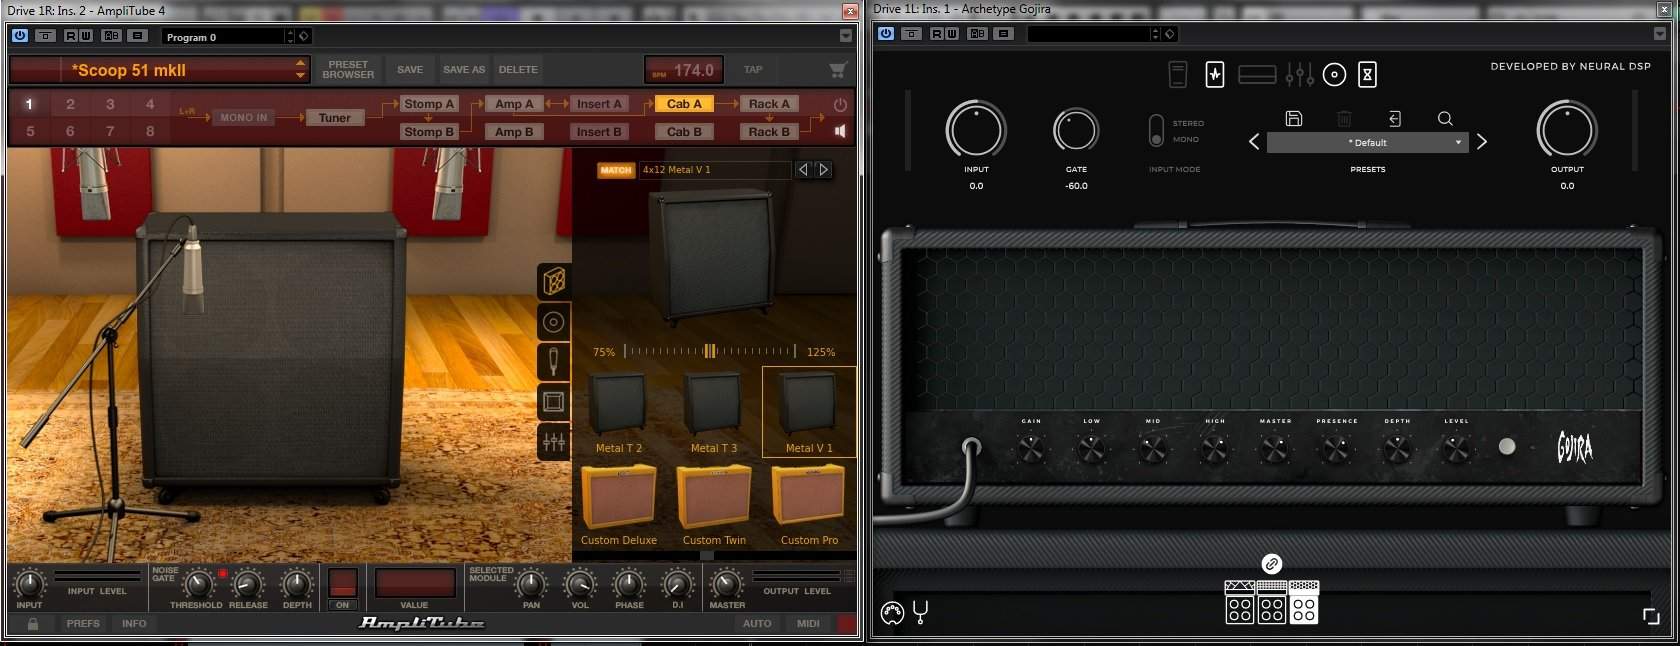The image size is (1680, 646).
Task: Open the preset search magnifier icon
Action: (1445, 118)
